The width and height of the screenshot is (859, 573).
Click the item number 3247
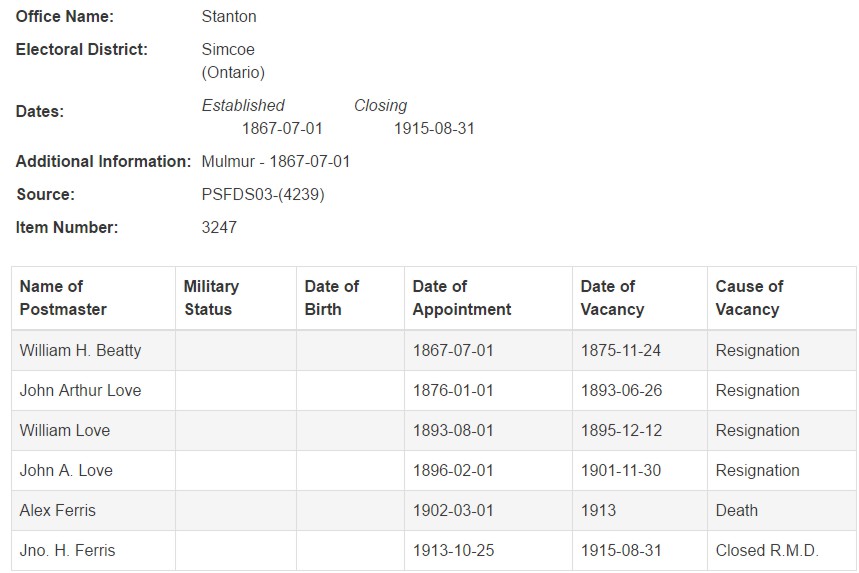click(x=219, y=228)
